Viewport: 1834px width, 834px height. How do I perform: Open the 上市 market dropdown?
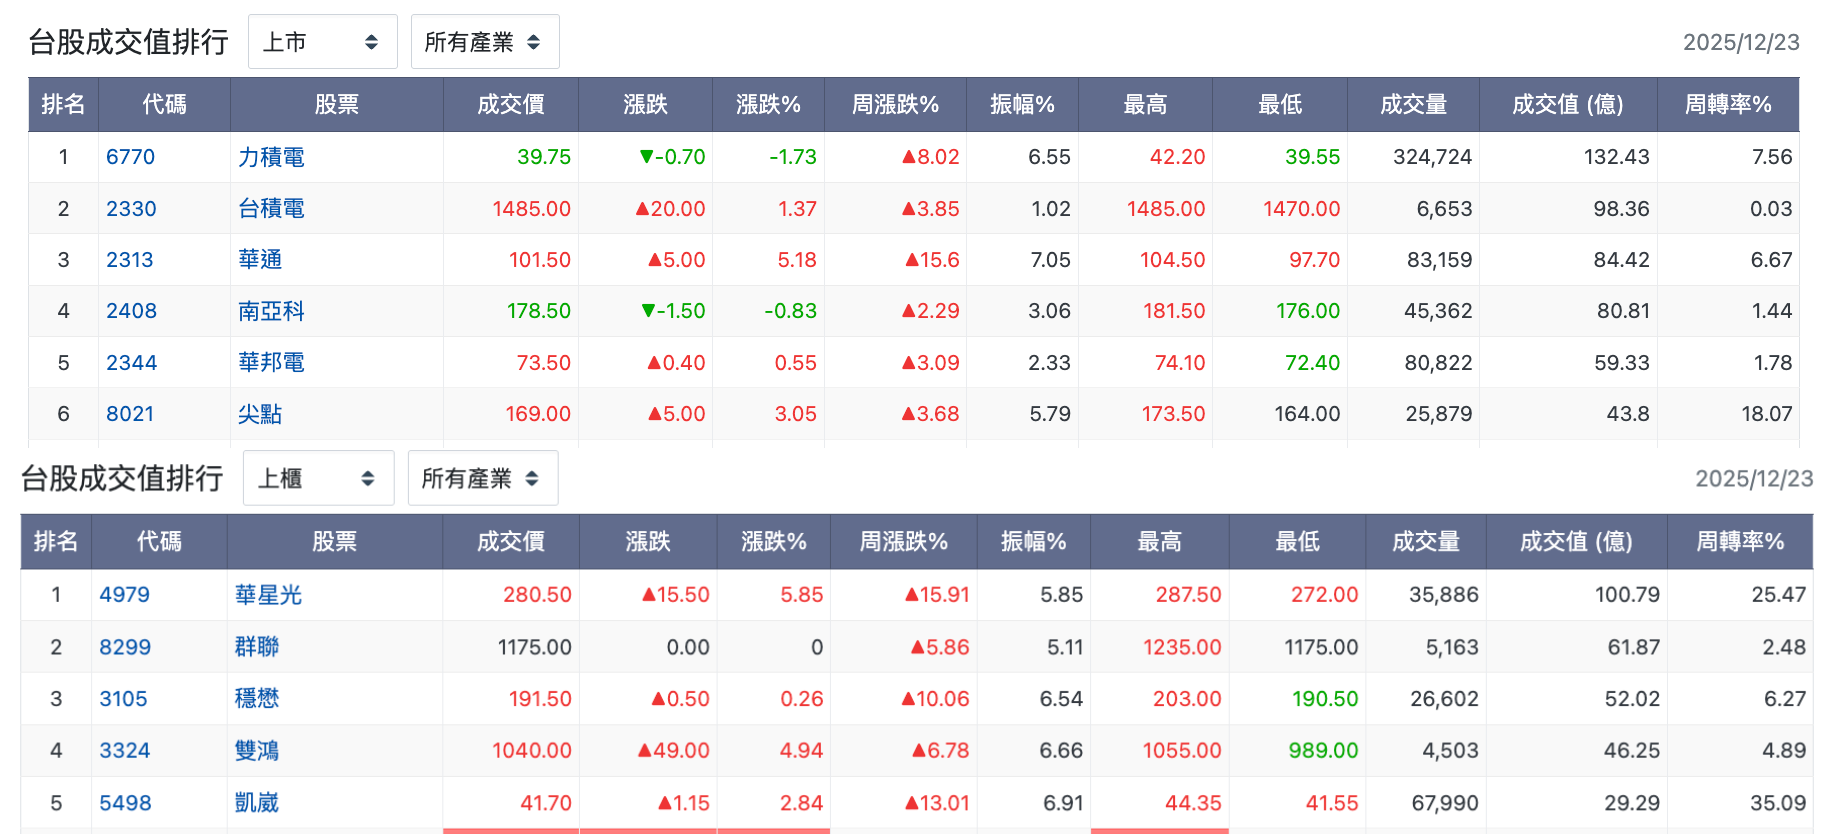coord(322,42)
